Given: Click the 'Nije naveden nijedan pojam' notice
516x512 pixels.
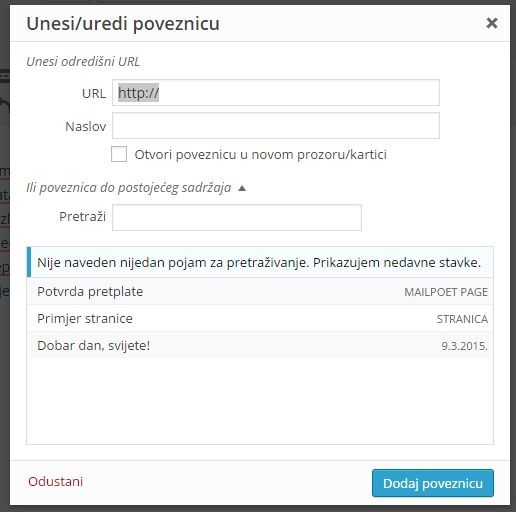Looking at the screenshot, I should tap(260, 262).
